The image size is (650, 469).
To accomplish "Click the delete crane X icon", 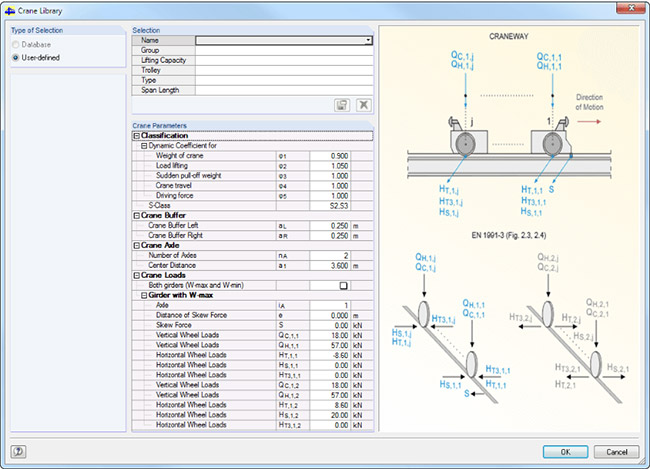I will click(x=364, y=104).
